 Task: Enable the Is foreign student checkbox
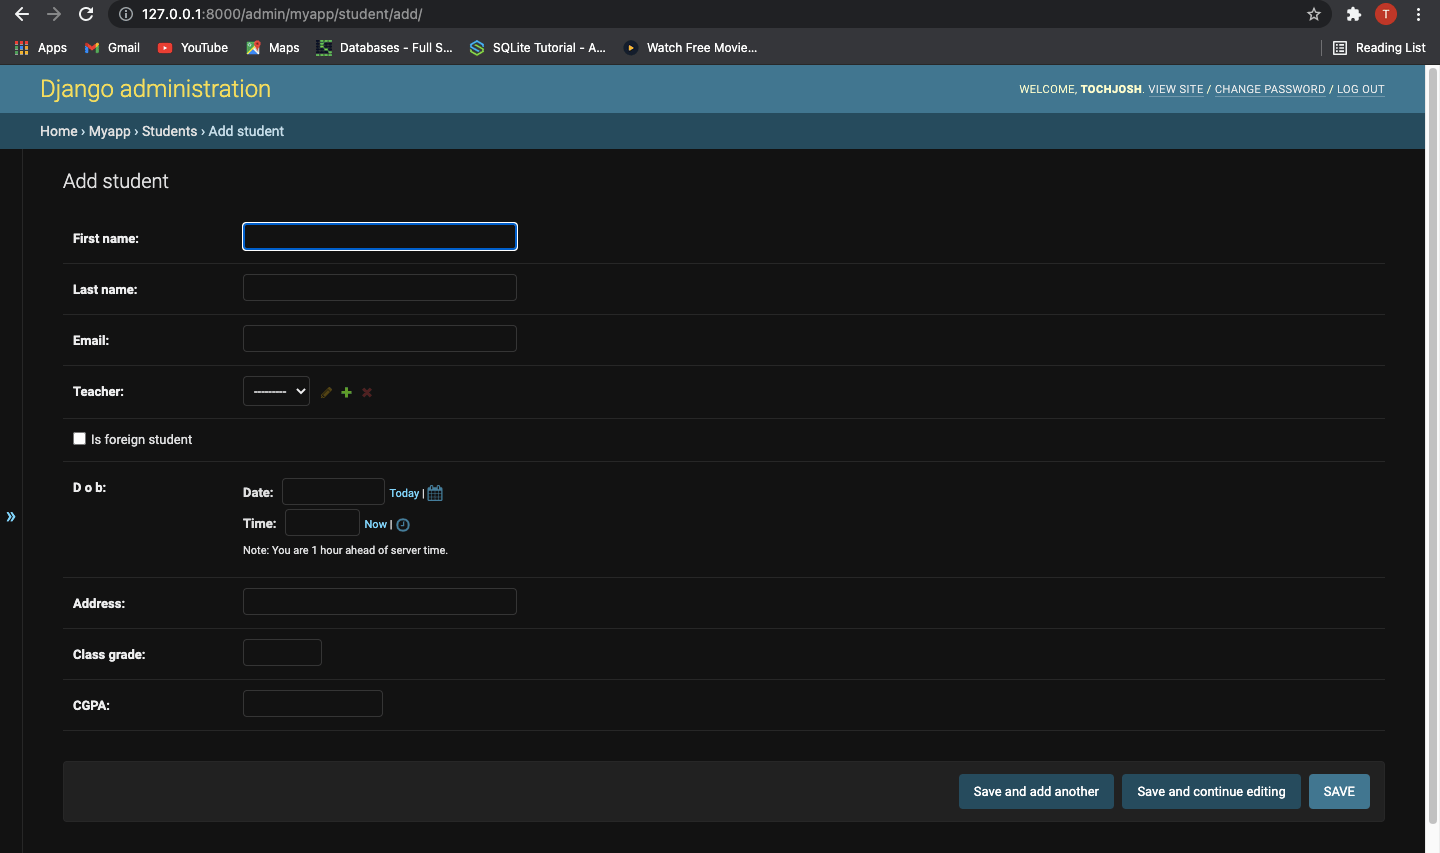click(x=79, y=438)
